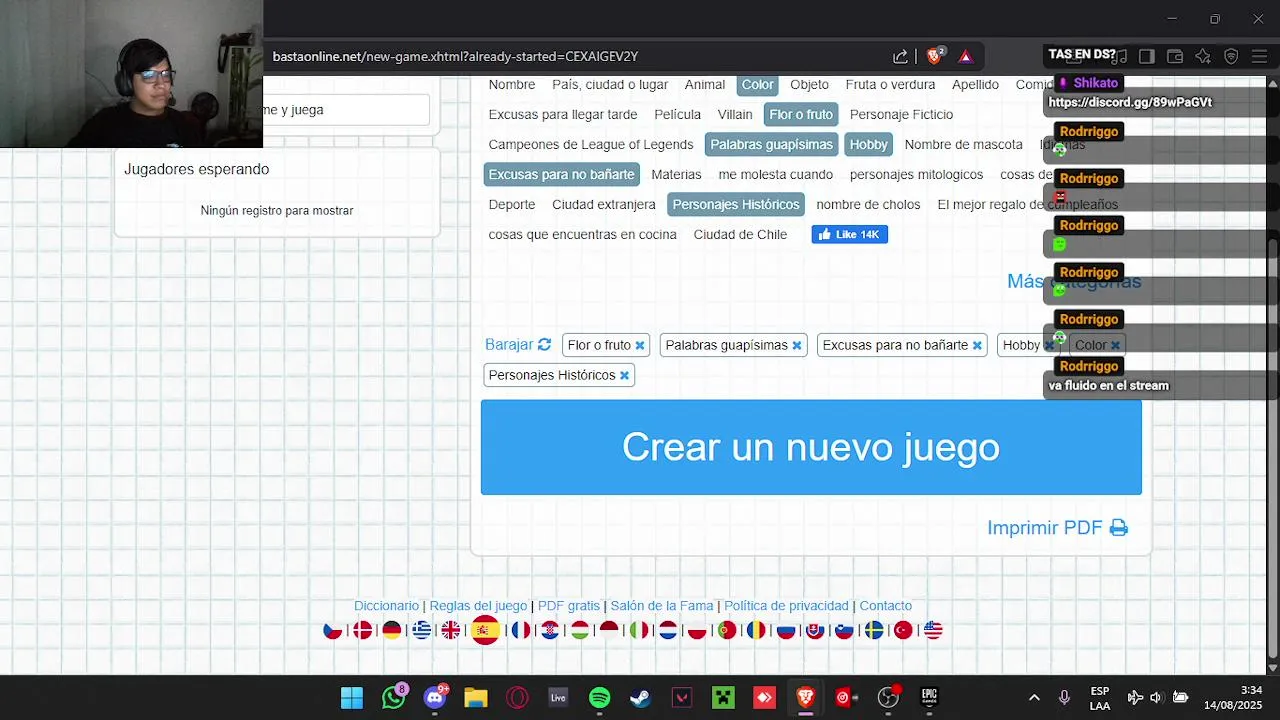Deselect Palabras guapísimas category

(771, 145)
